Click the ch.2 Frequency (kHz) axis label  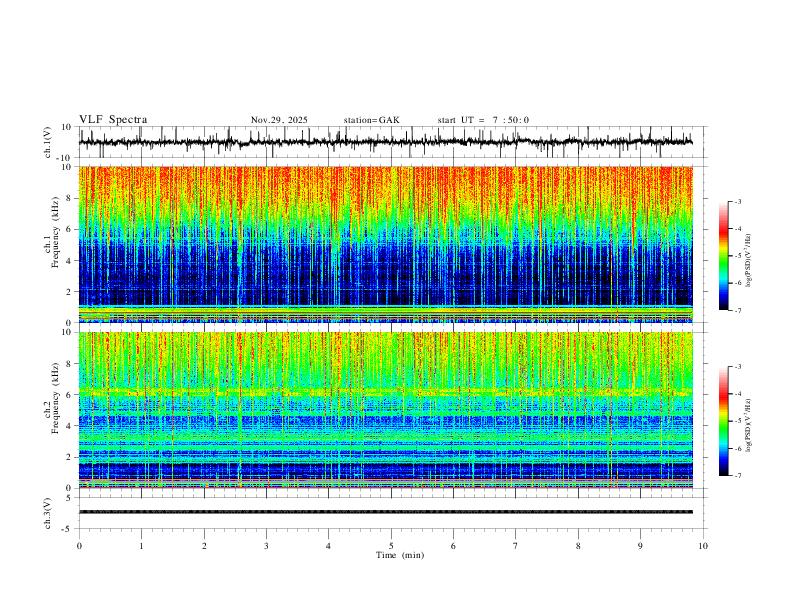click(52, 398)
